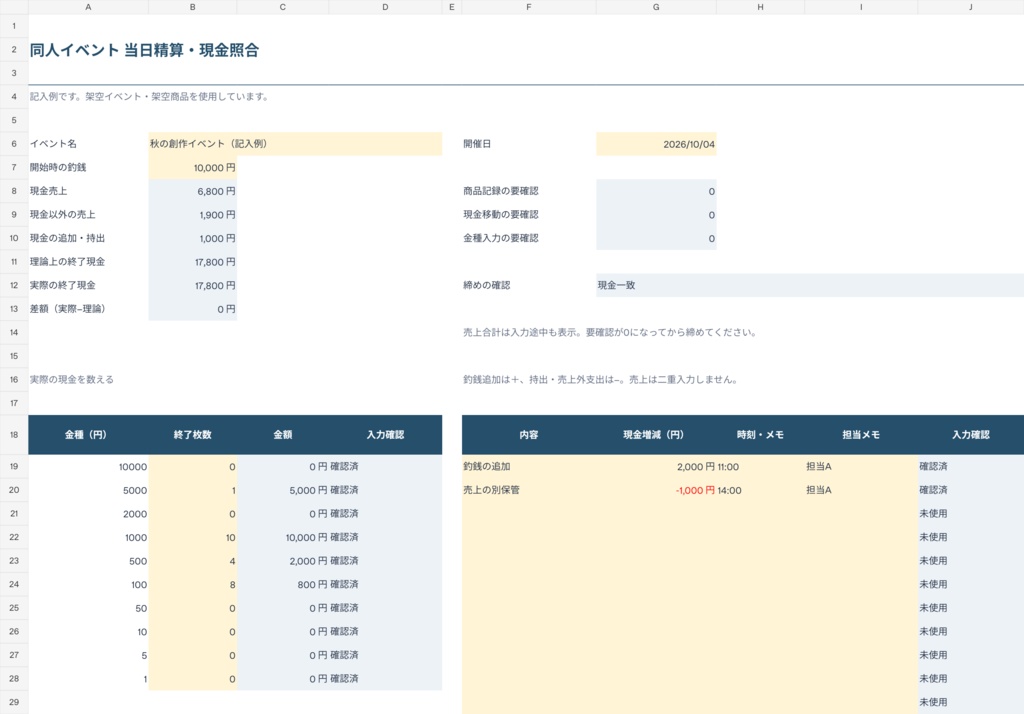Click cell 釣銭の追加

click(x=529, y=466)
